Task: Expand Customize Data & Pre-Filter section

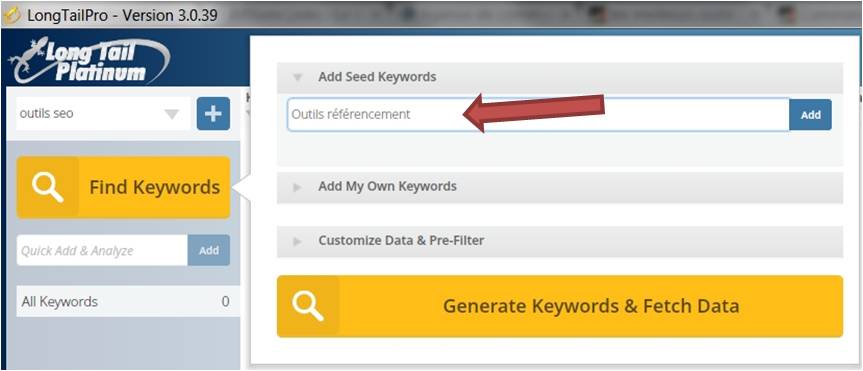Action: (x=298, y=241)
